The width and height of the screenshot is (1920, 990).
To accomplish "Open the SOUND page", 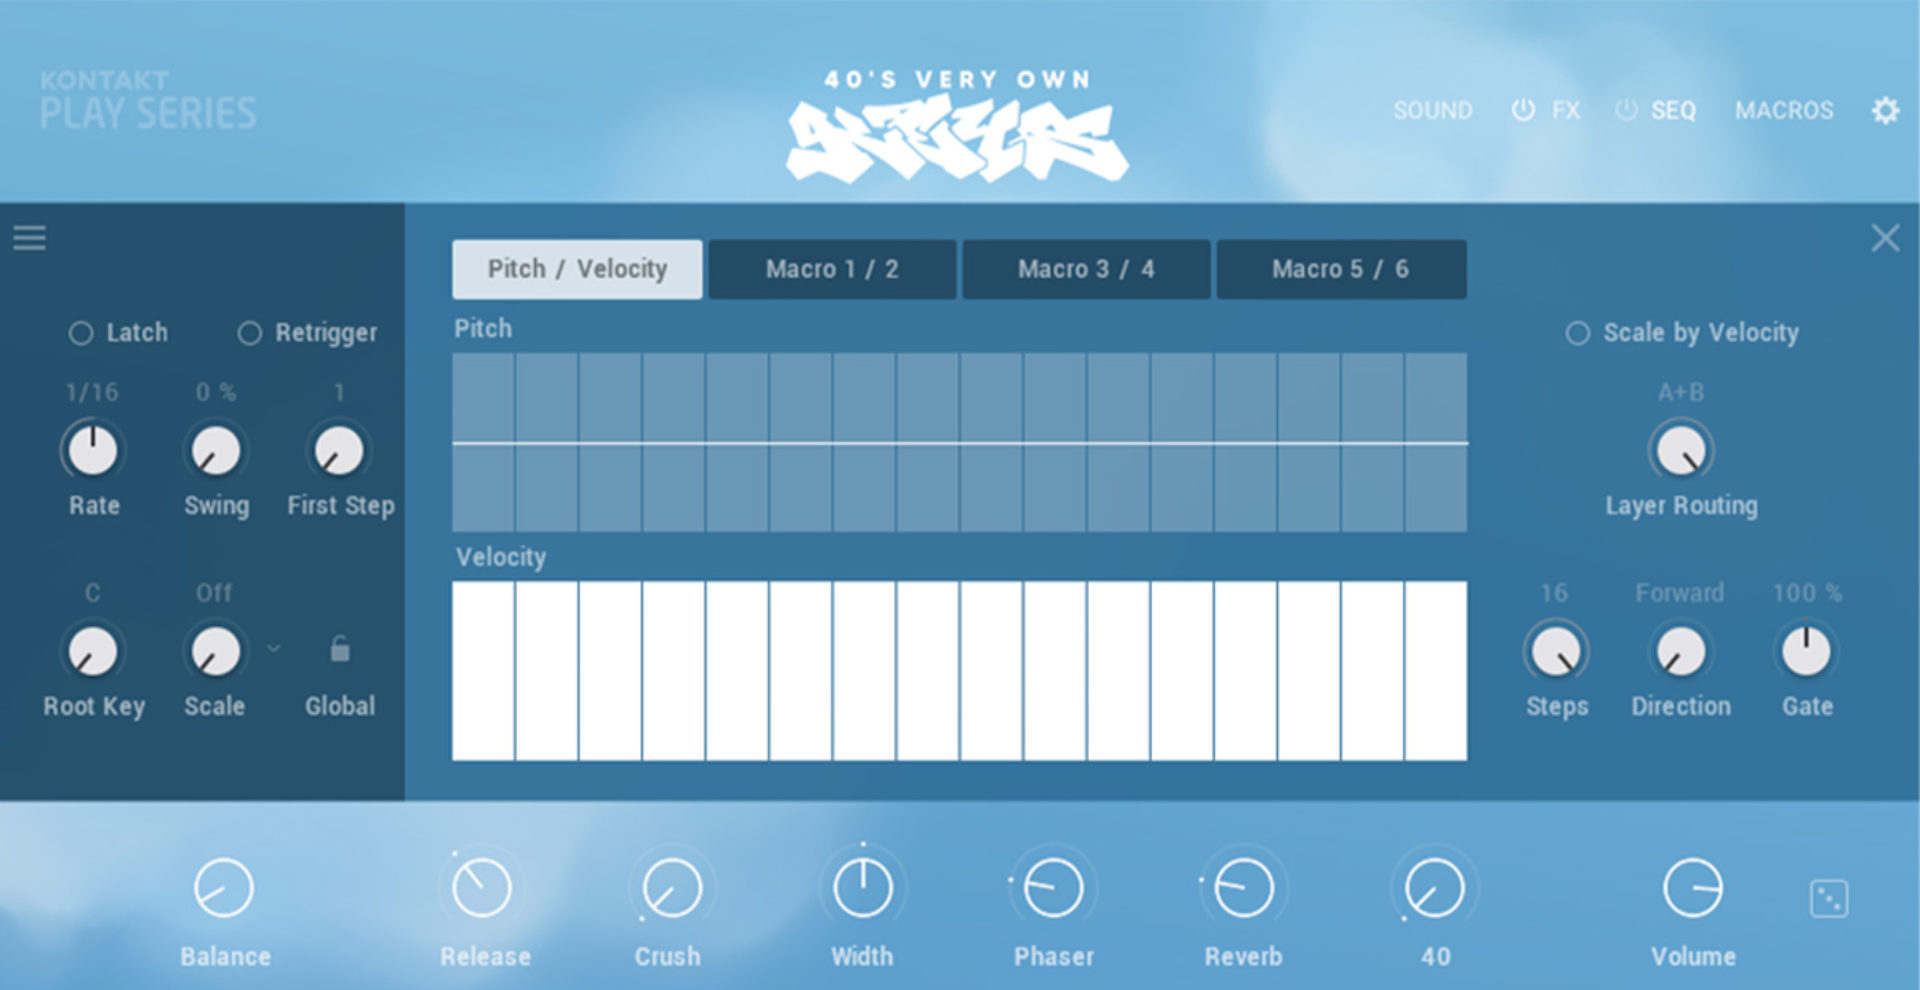I will pos(1433,110).
